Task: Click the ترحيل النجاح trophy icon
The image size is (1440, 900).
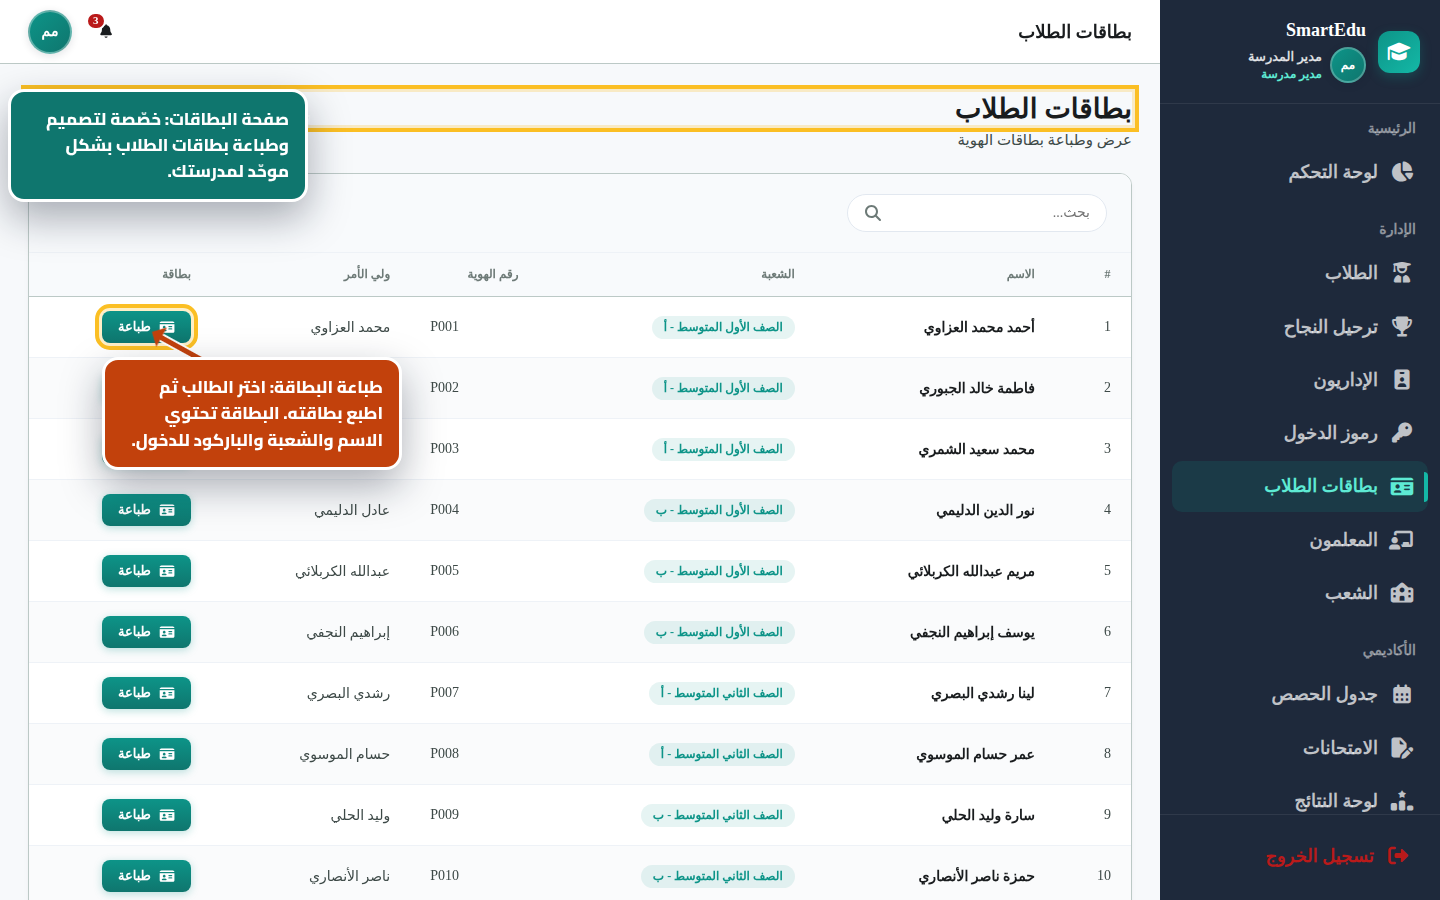Action: (1402, 326)
